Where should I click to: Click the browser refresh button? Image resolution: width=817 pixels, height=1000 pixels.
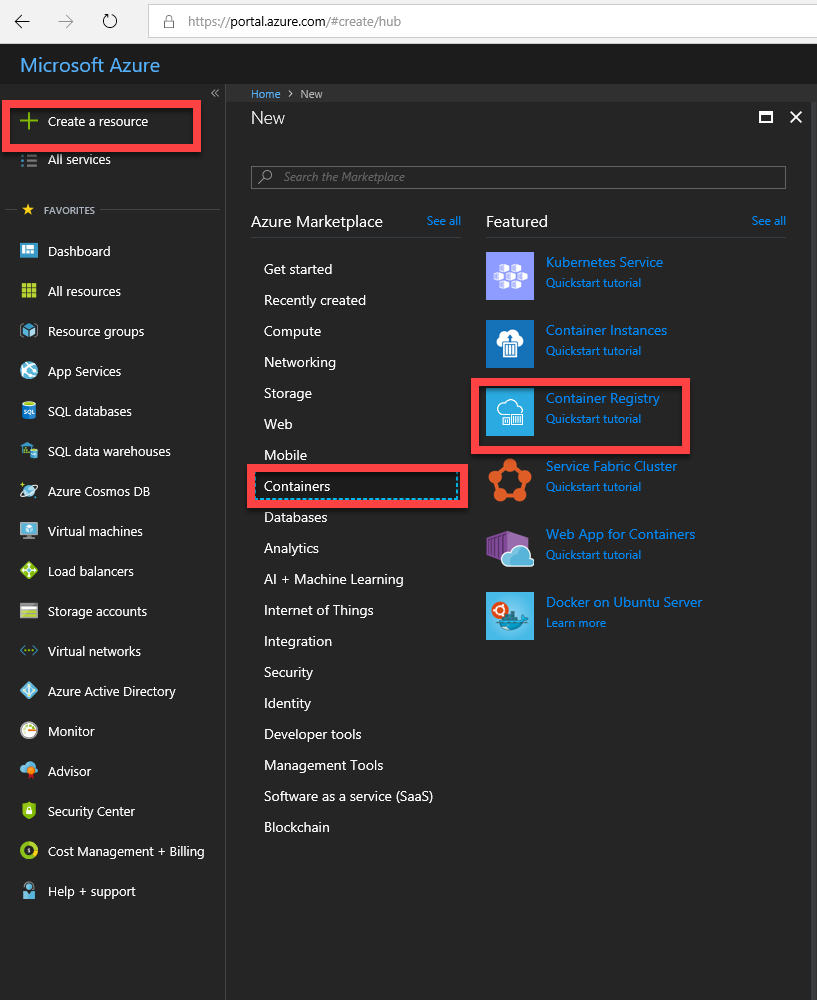coord(110,22)
